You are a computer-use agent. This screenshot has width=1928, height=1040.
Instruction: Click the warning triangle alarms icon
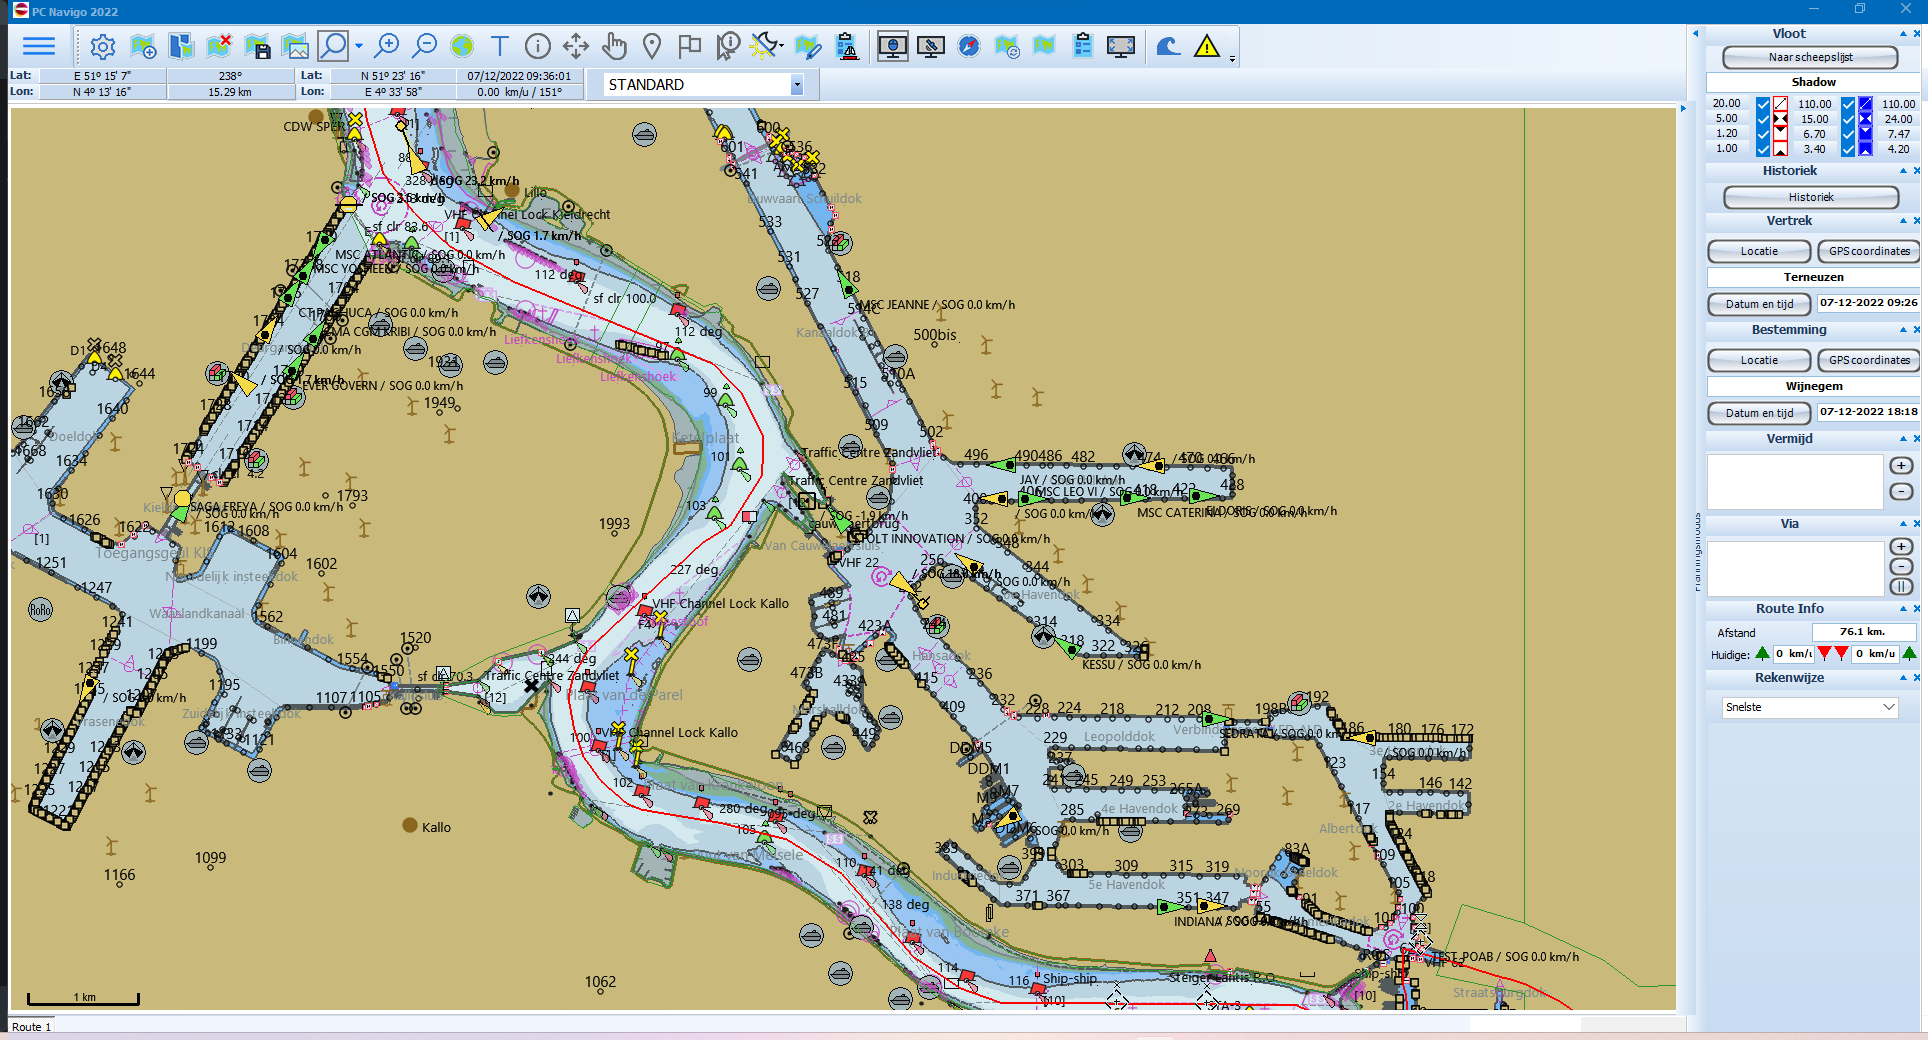pos(1207,46)
